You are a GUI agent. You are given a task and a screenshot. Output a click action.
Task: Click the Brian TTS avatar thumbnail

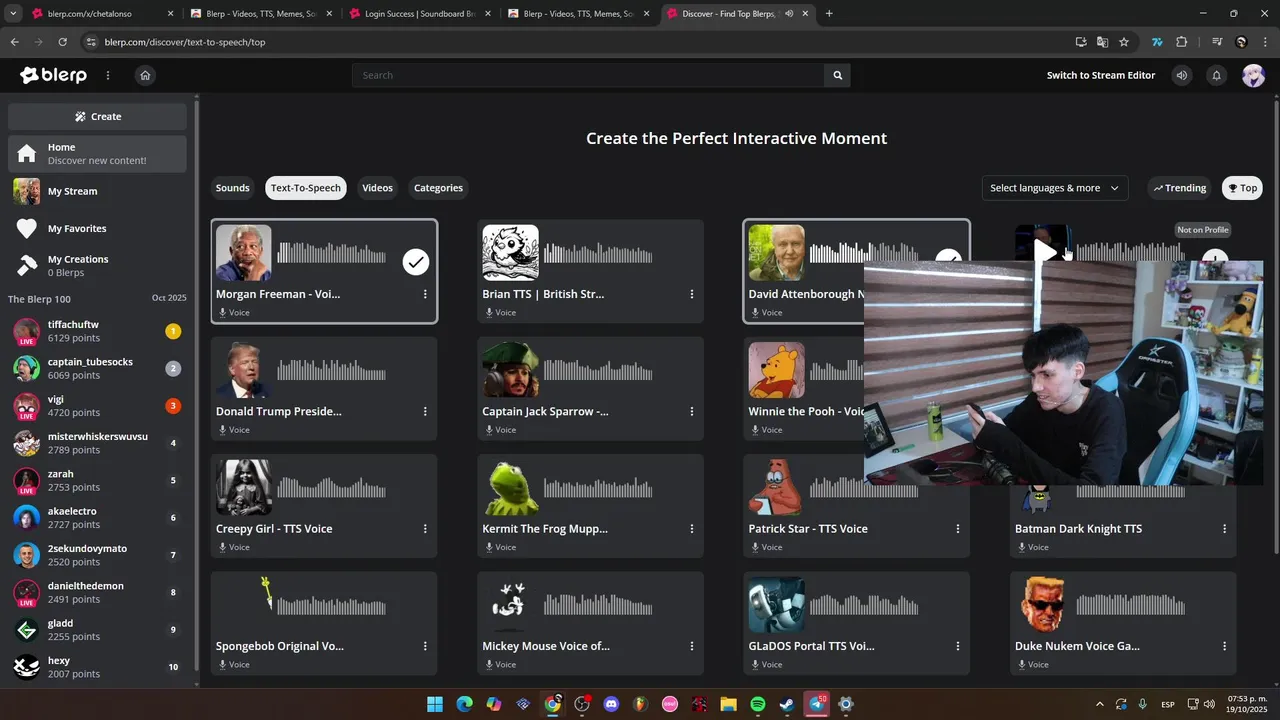[510, 253]
